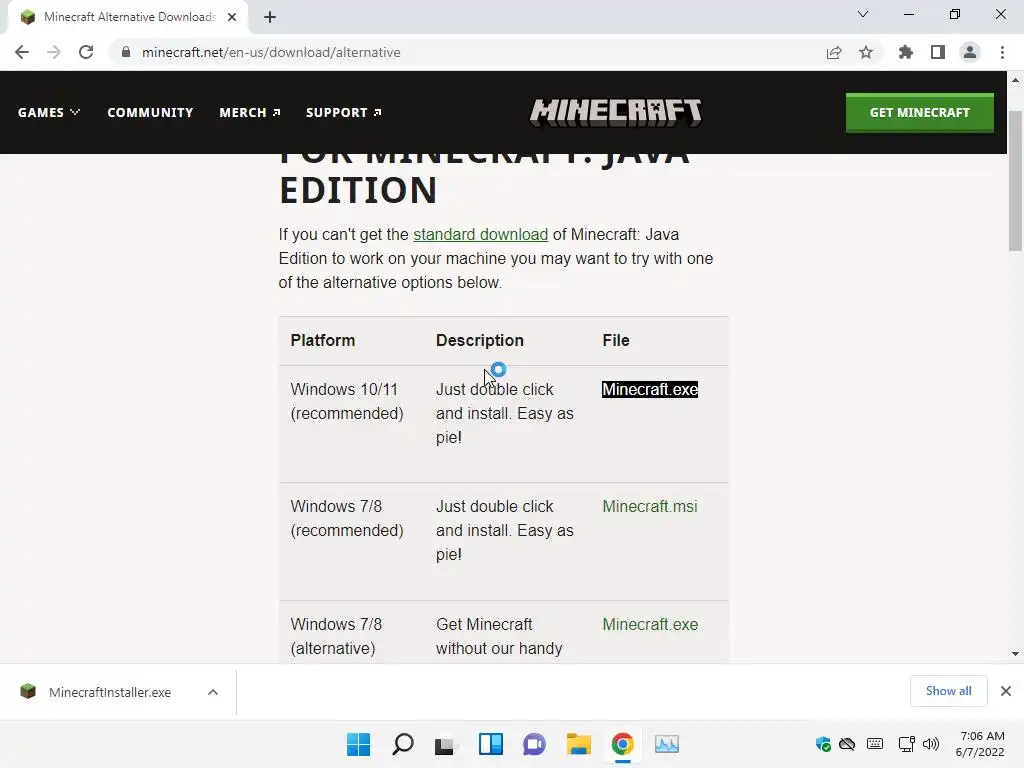Open Widgets from the taskbar
Viewport: 1024px width, 768px height.
pyautogui.click(x=490, y=744)
